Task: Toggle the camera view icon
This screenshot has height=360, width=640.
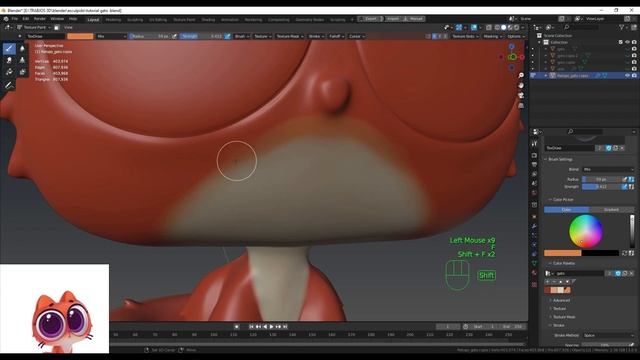Action: coord(521,95)
